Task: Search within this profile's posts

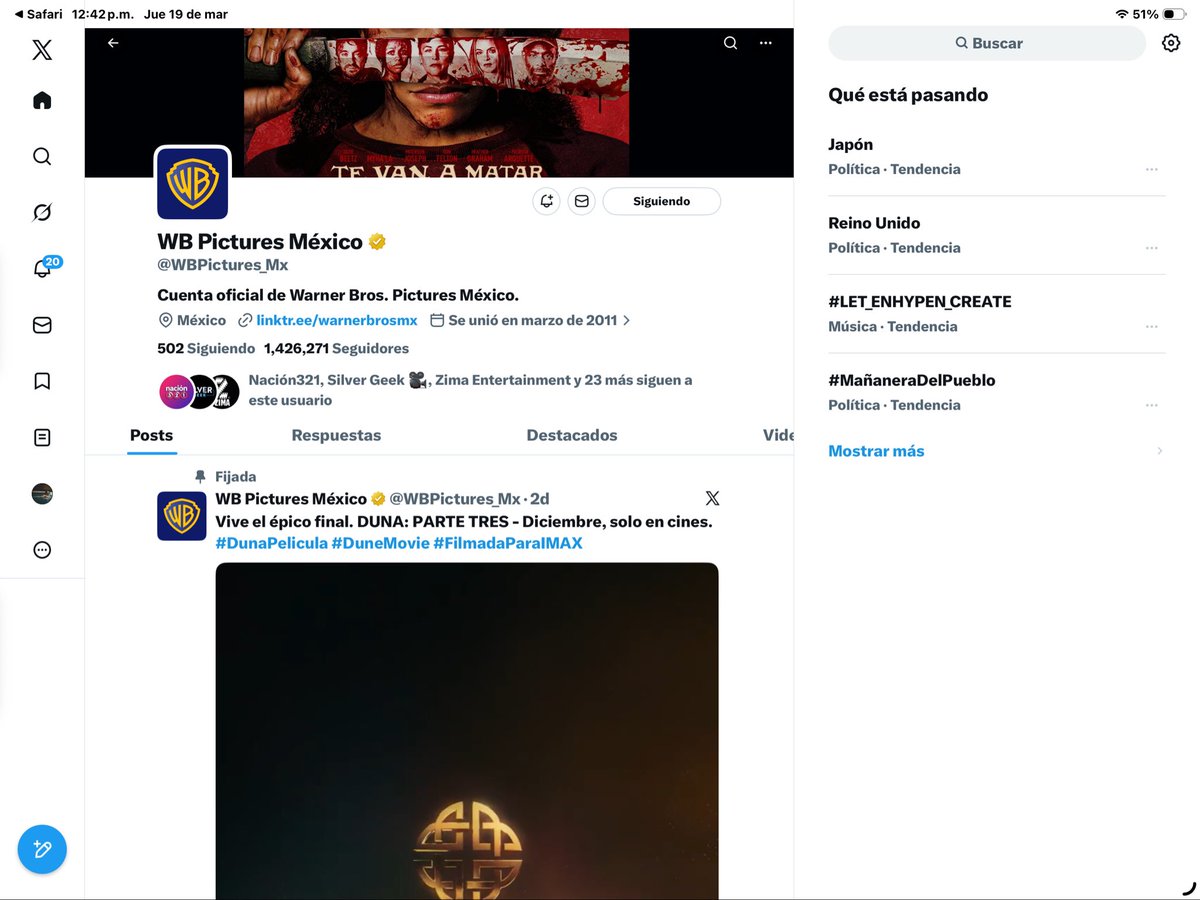Action: click(731, 43)
